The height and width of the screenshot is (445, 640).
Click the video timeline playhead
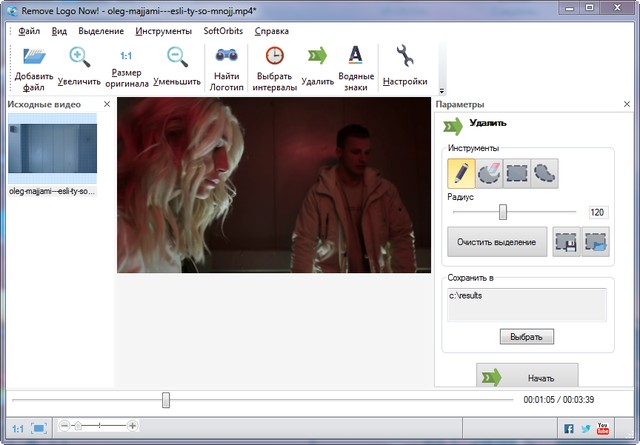click(x=166, y=400)
